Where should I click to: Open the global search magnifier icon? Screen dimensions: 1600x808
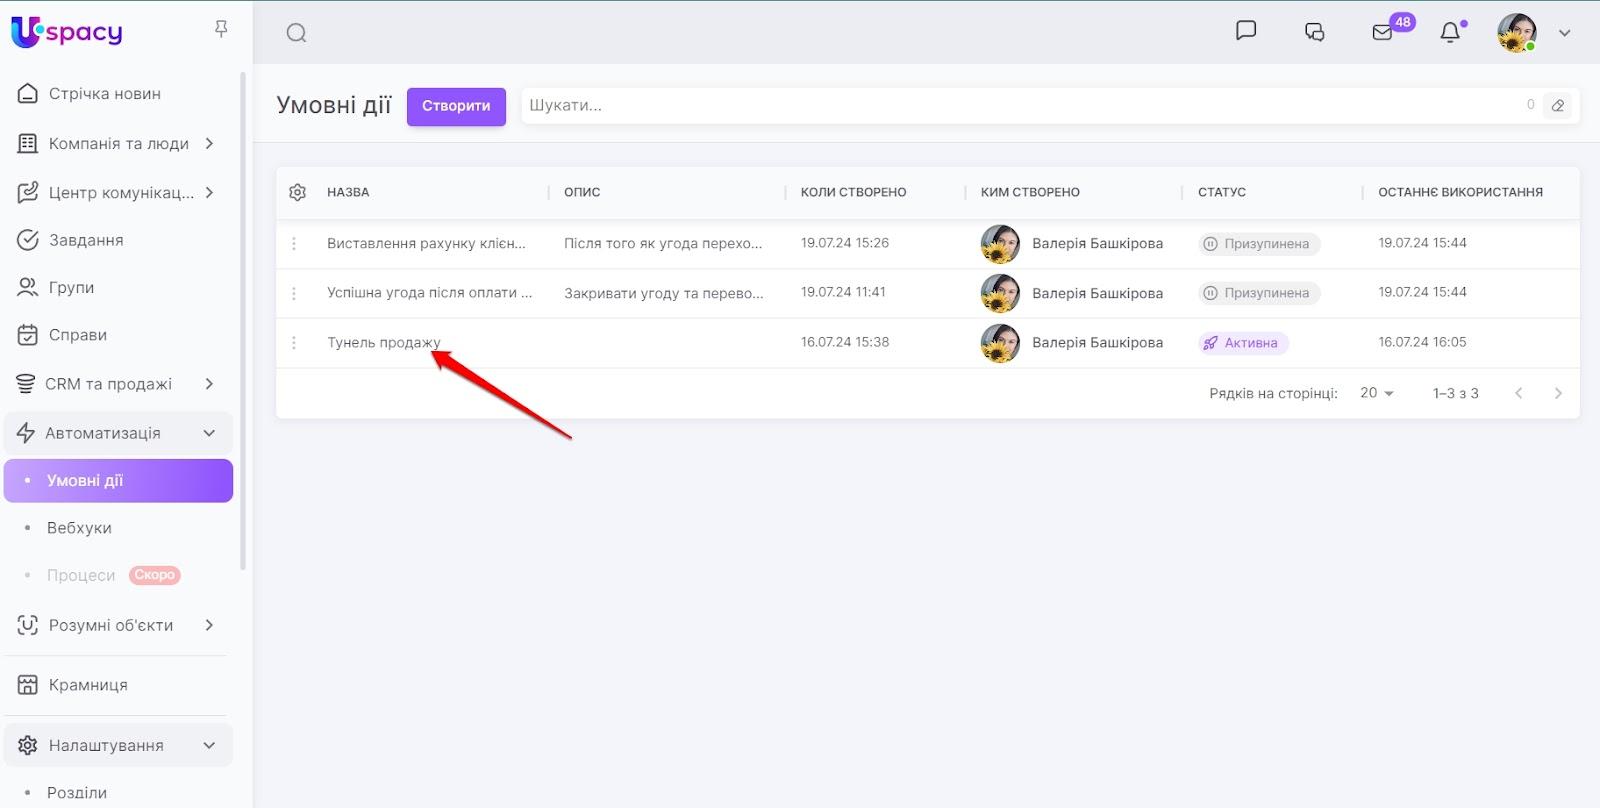[x=296, y=33]
